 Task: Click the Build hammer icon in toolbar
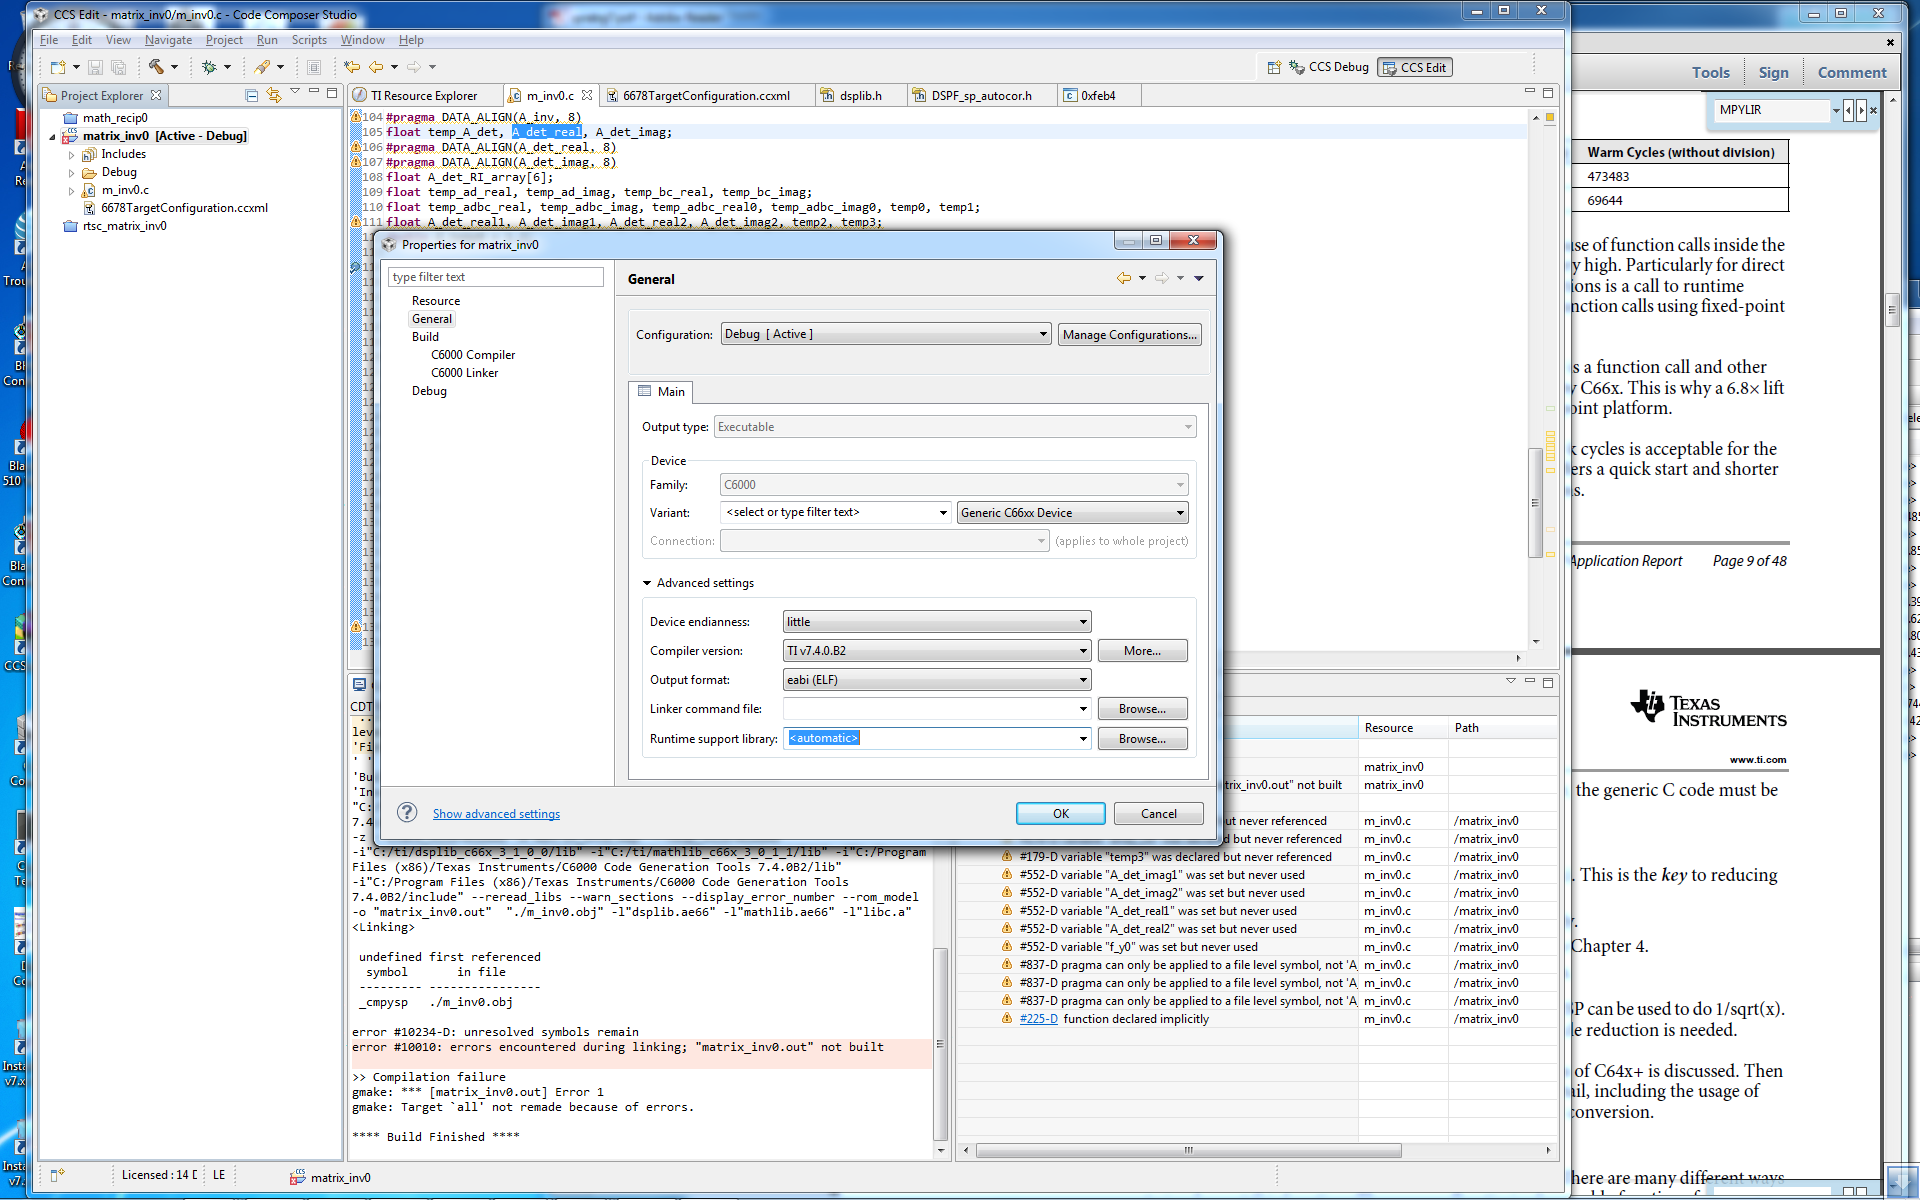click(x=156, y=67)
